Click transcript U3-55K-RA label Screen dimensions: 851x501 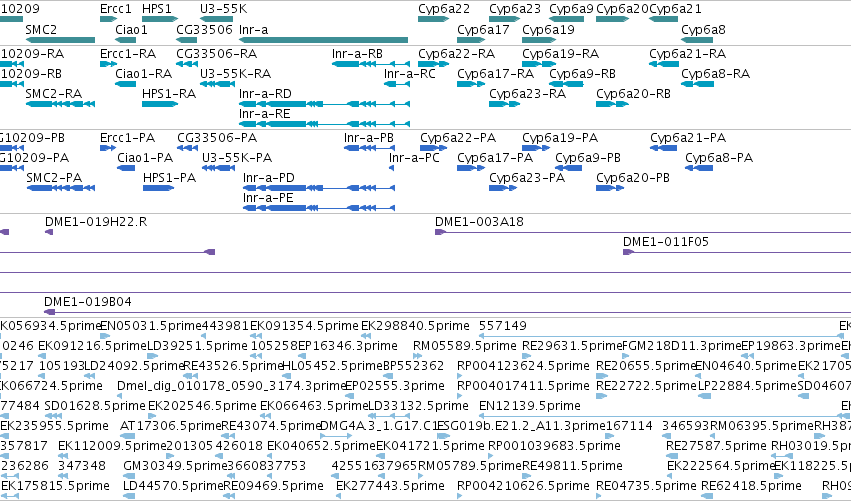point(236,73)
